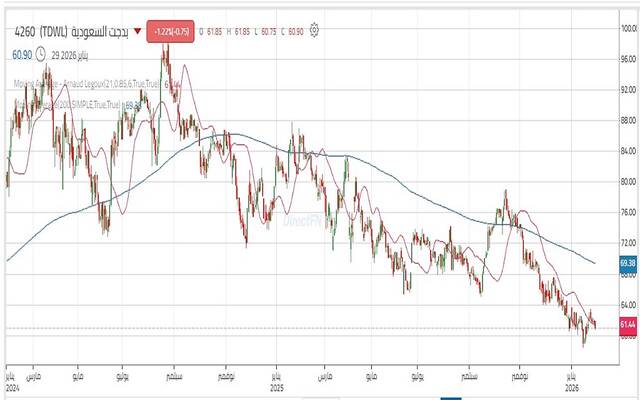
Task: Click the 96.00 price axis label
Action: click(628, 59)
